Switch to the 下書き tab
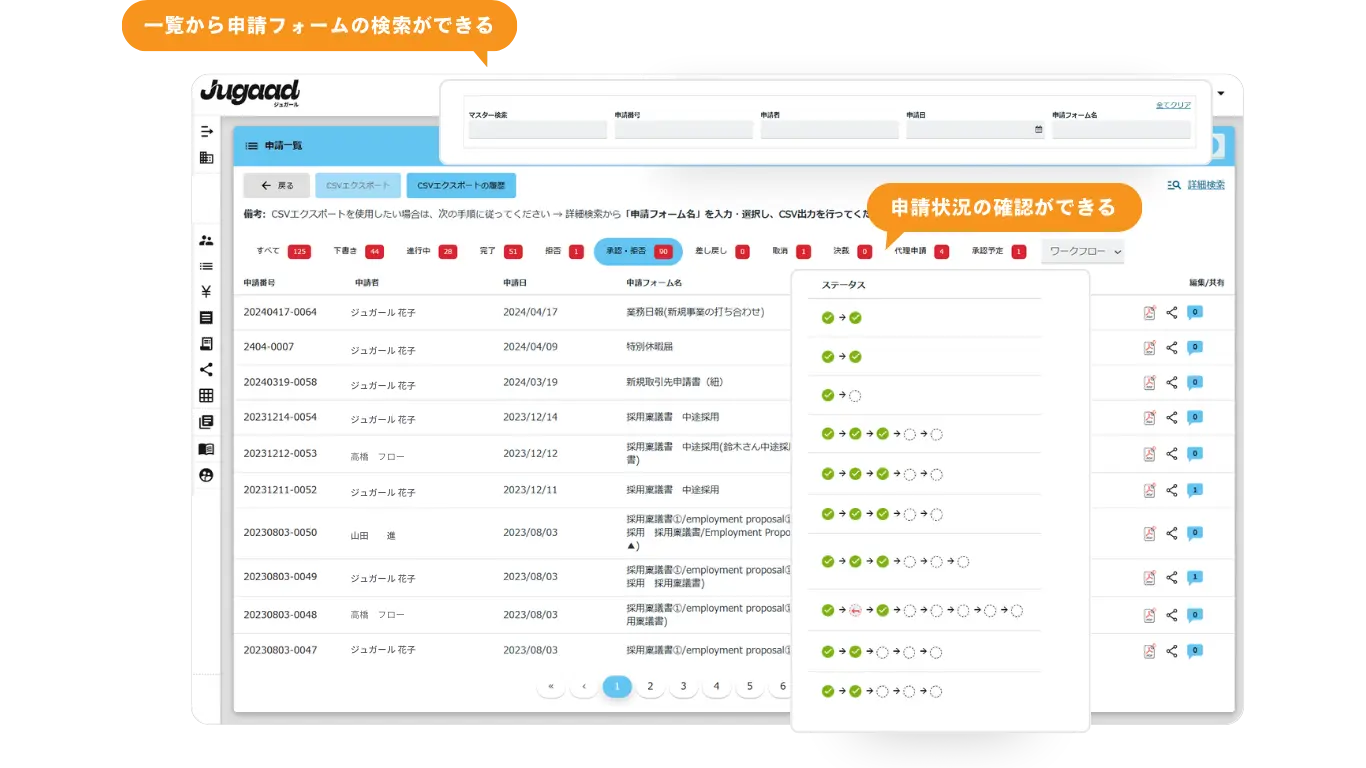The image size is (1366, 768). (358, 251)
